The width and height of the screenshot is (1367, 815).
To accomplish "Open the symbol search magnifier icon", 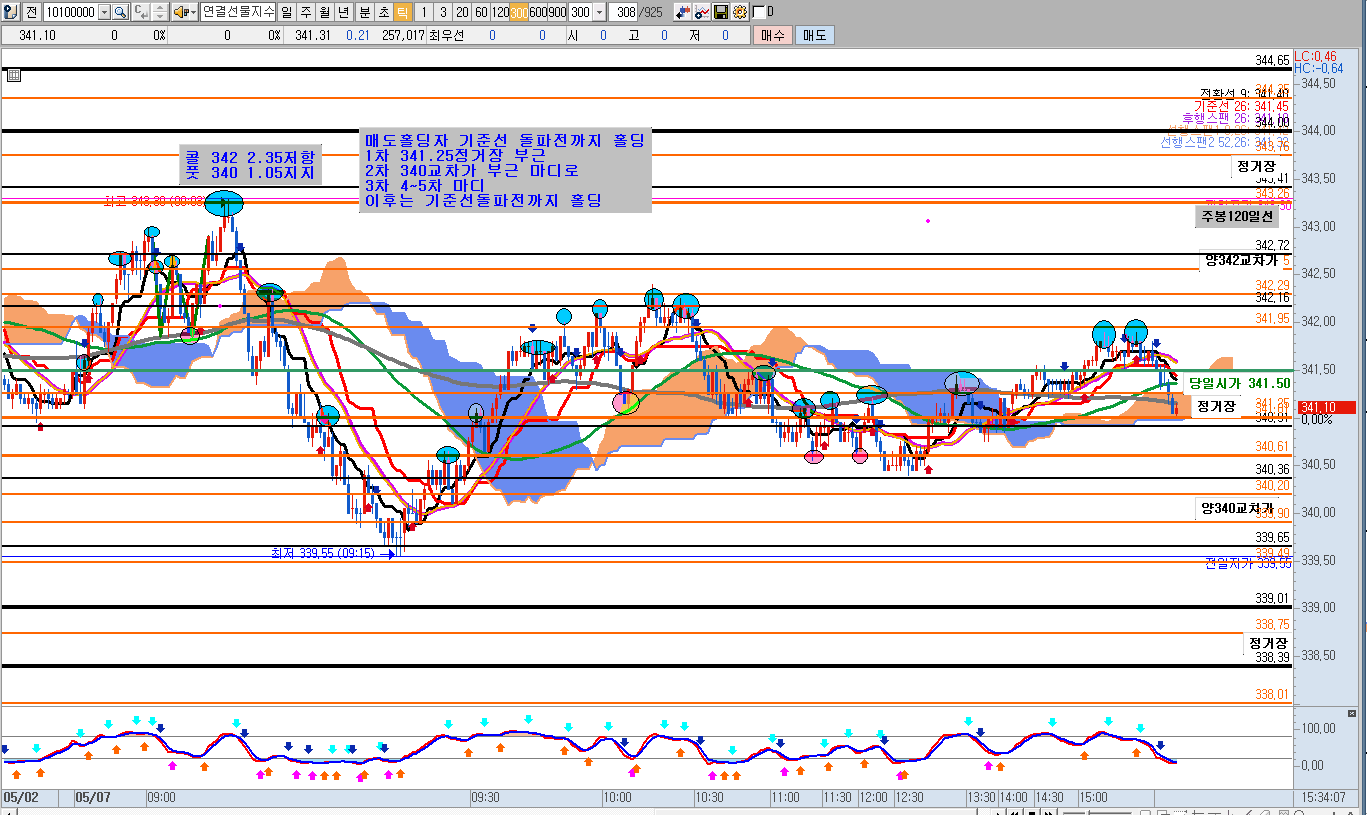I will coord(120,12).
